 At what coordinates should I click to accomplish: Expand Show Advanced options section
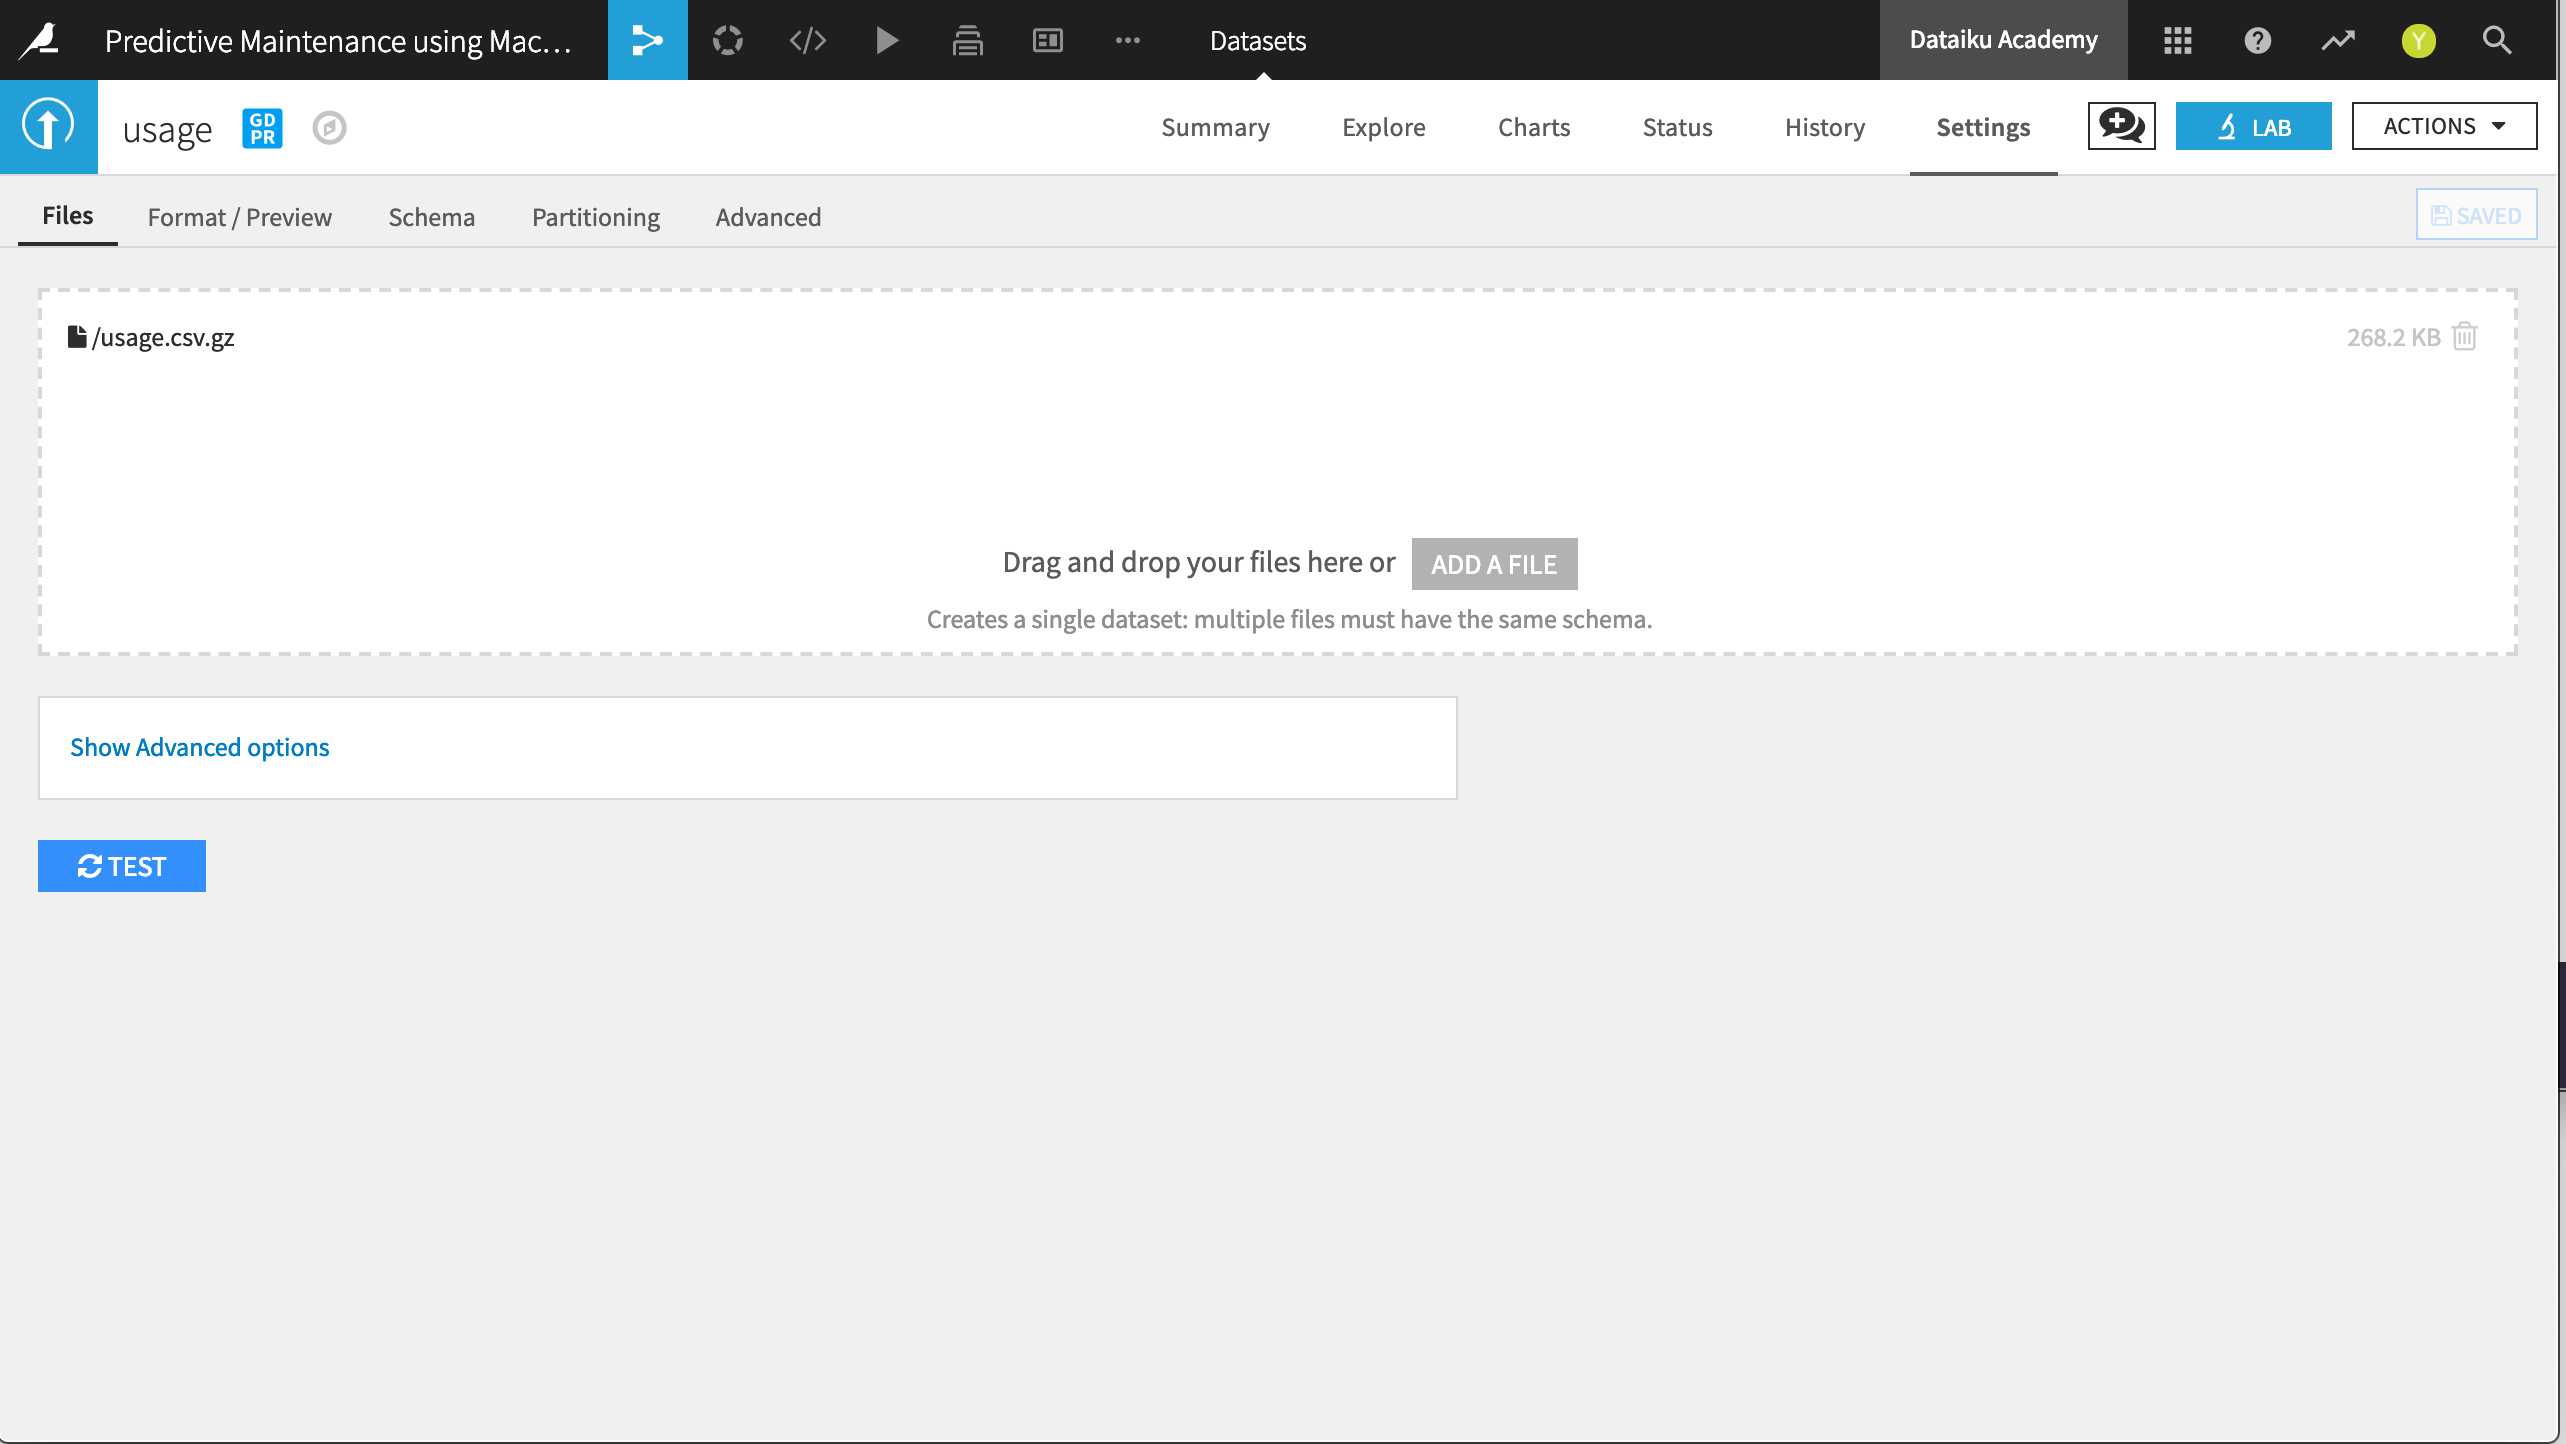[199, 746]
